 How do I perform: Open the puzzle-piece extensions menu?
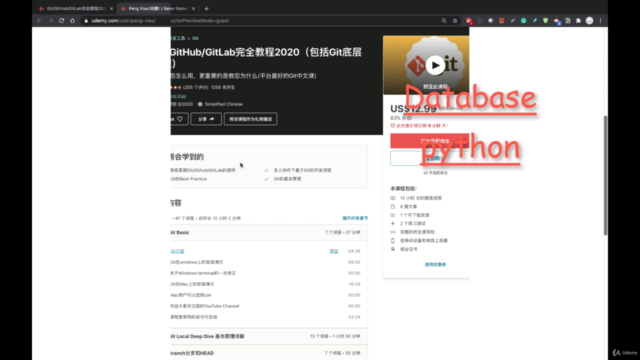578,20
